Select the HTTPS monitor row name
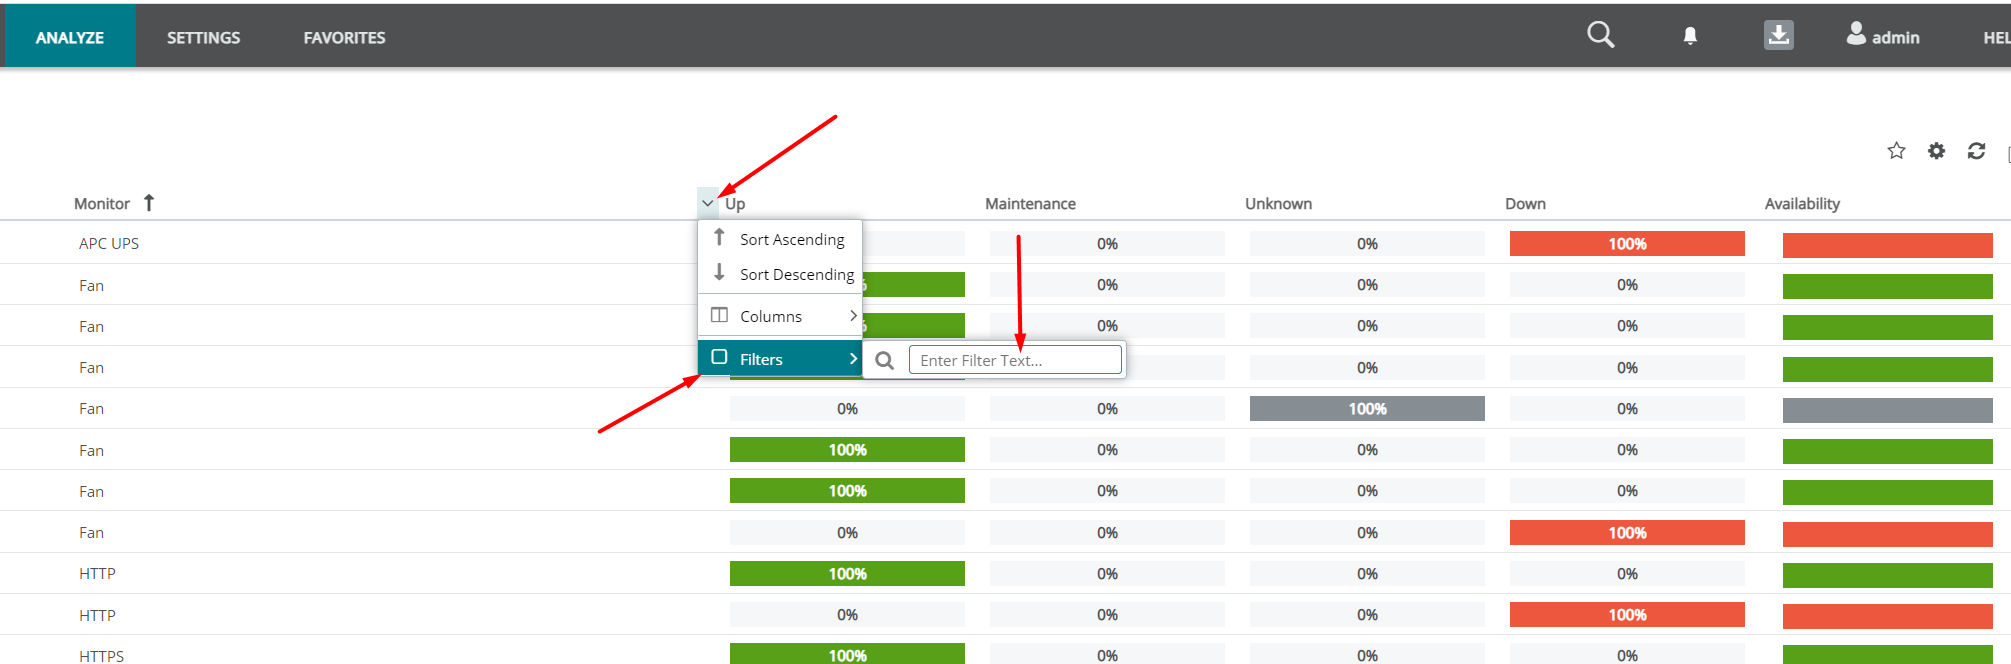 tap(102, 656)
